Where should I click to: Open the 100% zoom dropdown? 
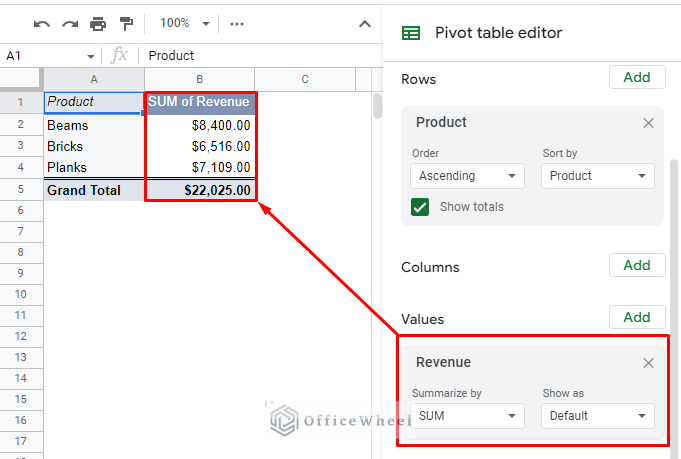pyautogui.click(x=185, y=23)
